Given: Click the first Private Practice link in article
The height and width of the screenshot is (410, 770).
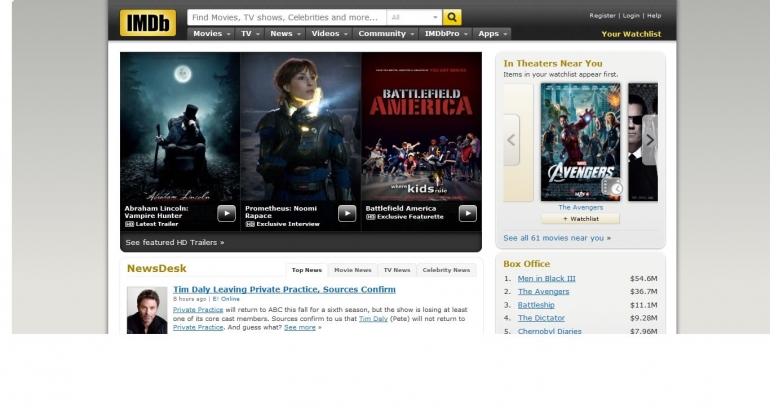Looking at the screenshot, I should (198, 310).
